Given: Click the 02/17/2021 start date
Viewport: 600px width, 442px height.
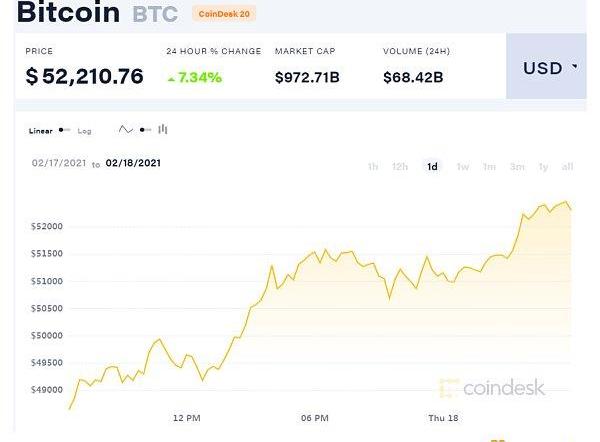Looking at the screenshot, I should (x=59, y=163).
